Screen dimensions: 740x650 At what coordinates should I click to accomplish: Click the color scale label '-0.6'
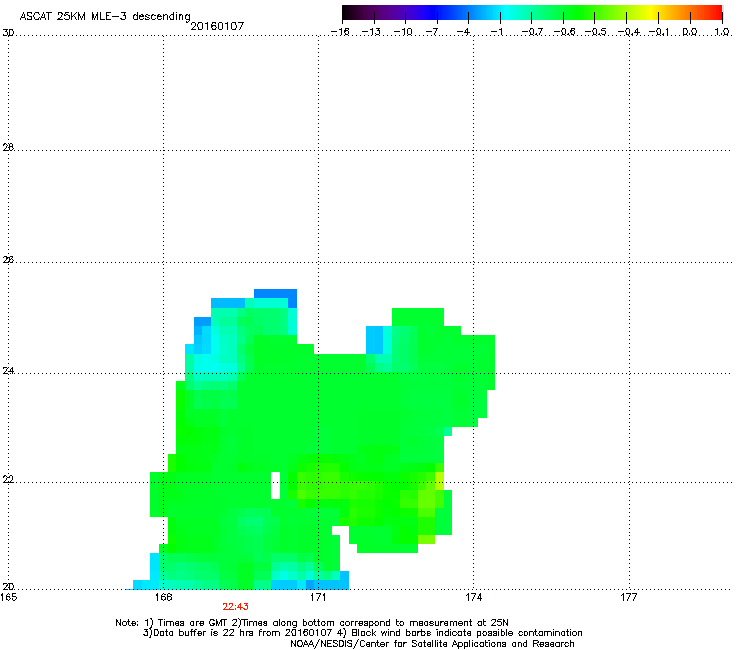point(564,32)
